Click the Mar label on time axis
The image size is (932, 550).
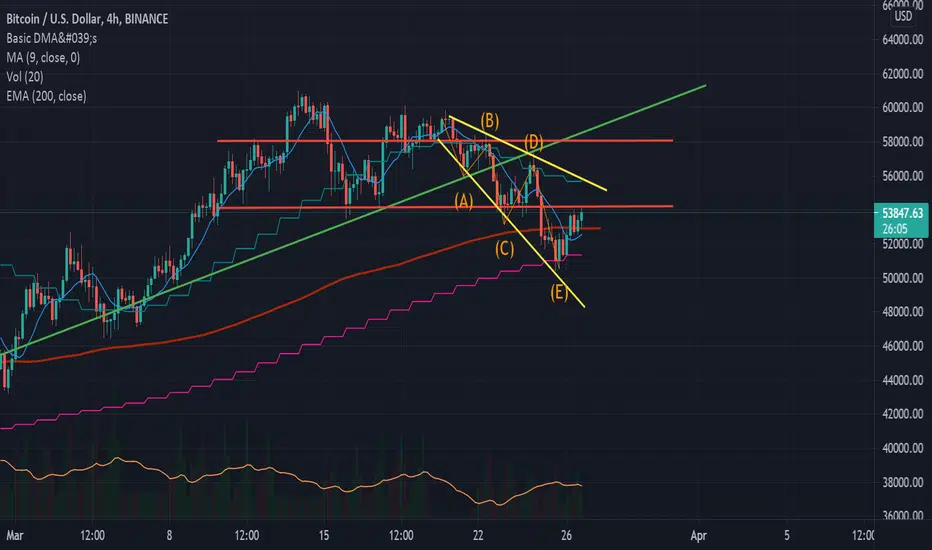14,536
